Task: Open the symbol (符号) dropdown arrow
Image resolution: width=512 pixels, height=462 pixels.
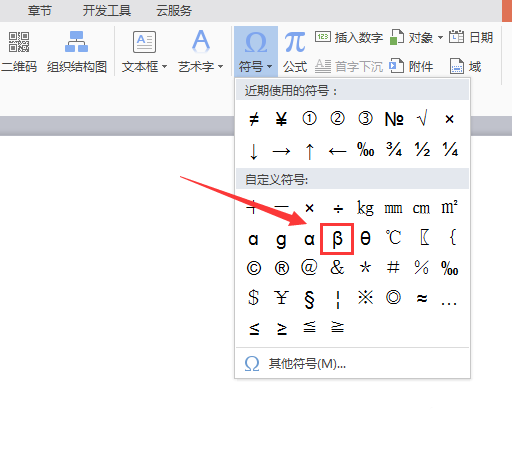Action: pos(270,66)
